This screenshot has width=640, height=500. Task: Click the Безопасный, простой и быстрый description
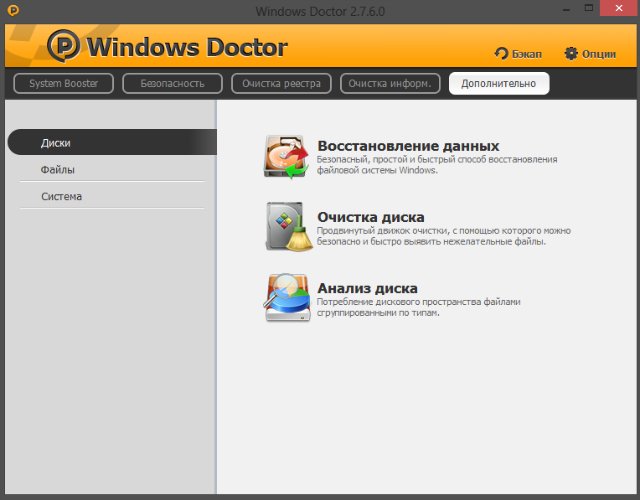click(x=437, y=164)
